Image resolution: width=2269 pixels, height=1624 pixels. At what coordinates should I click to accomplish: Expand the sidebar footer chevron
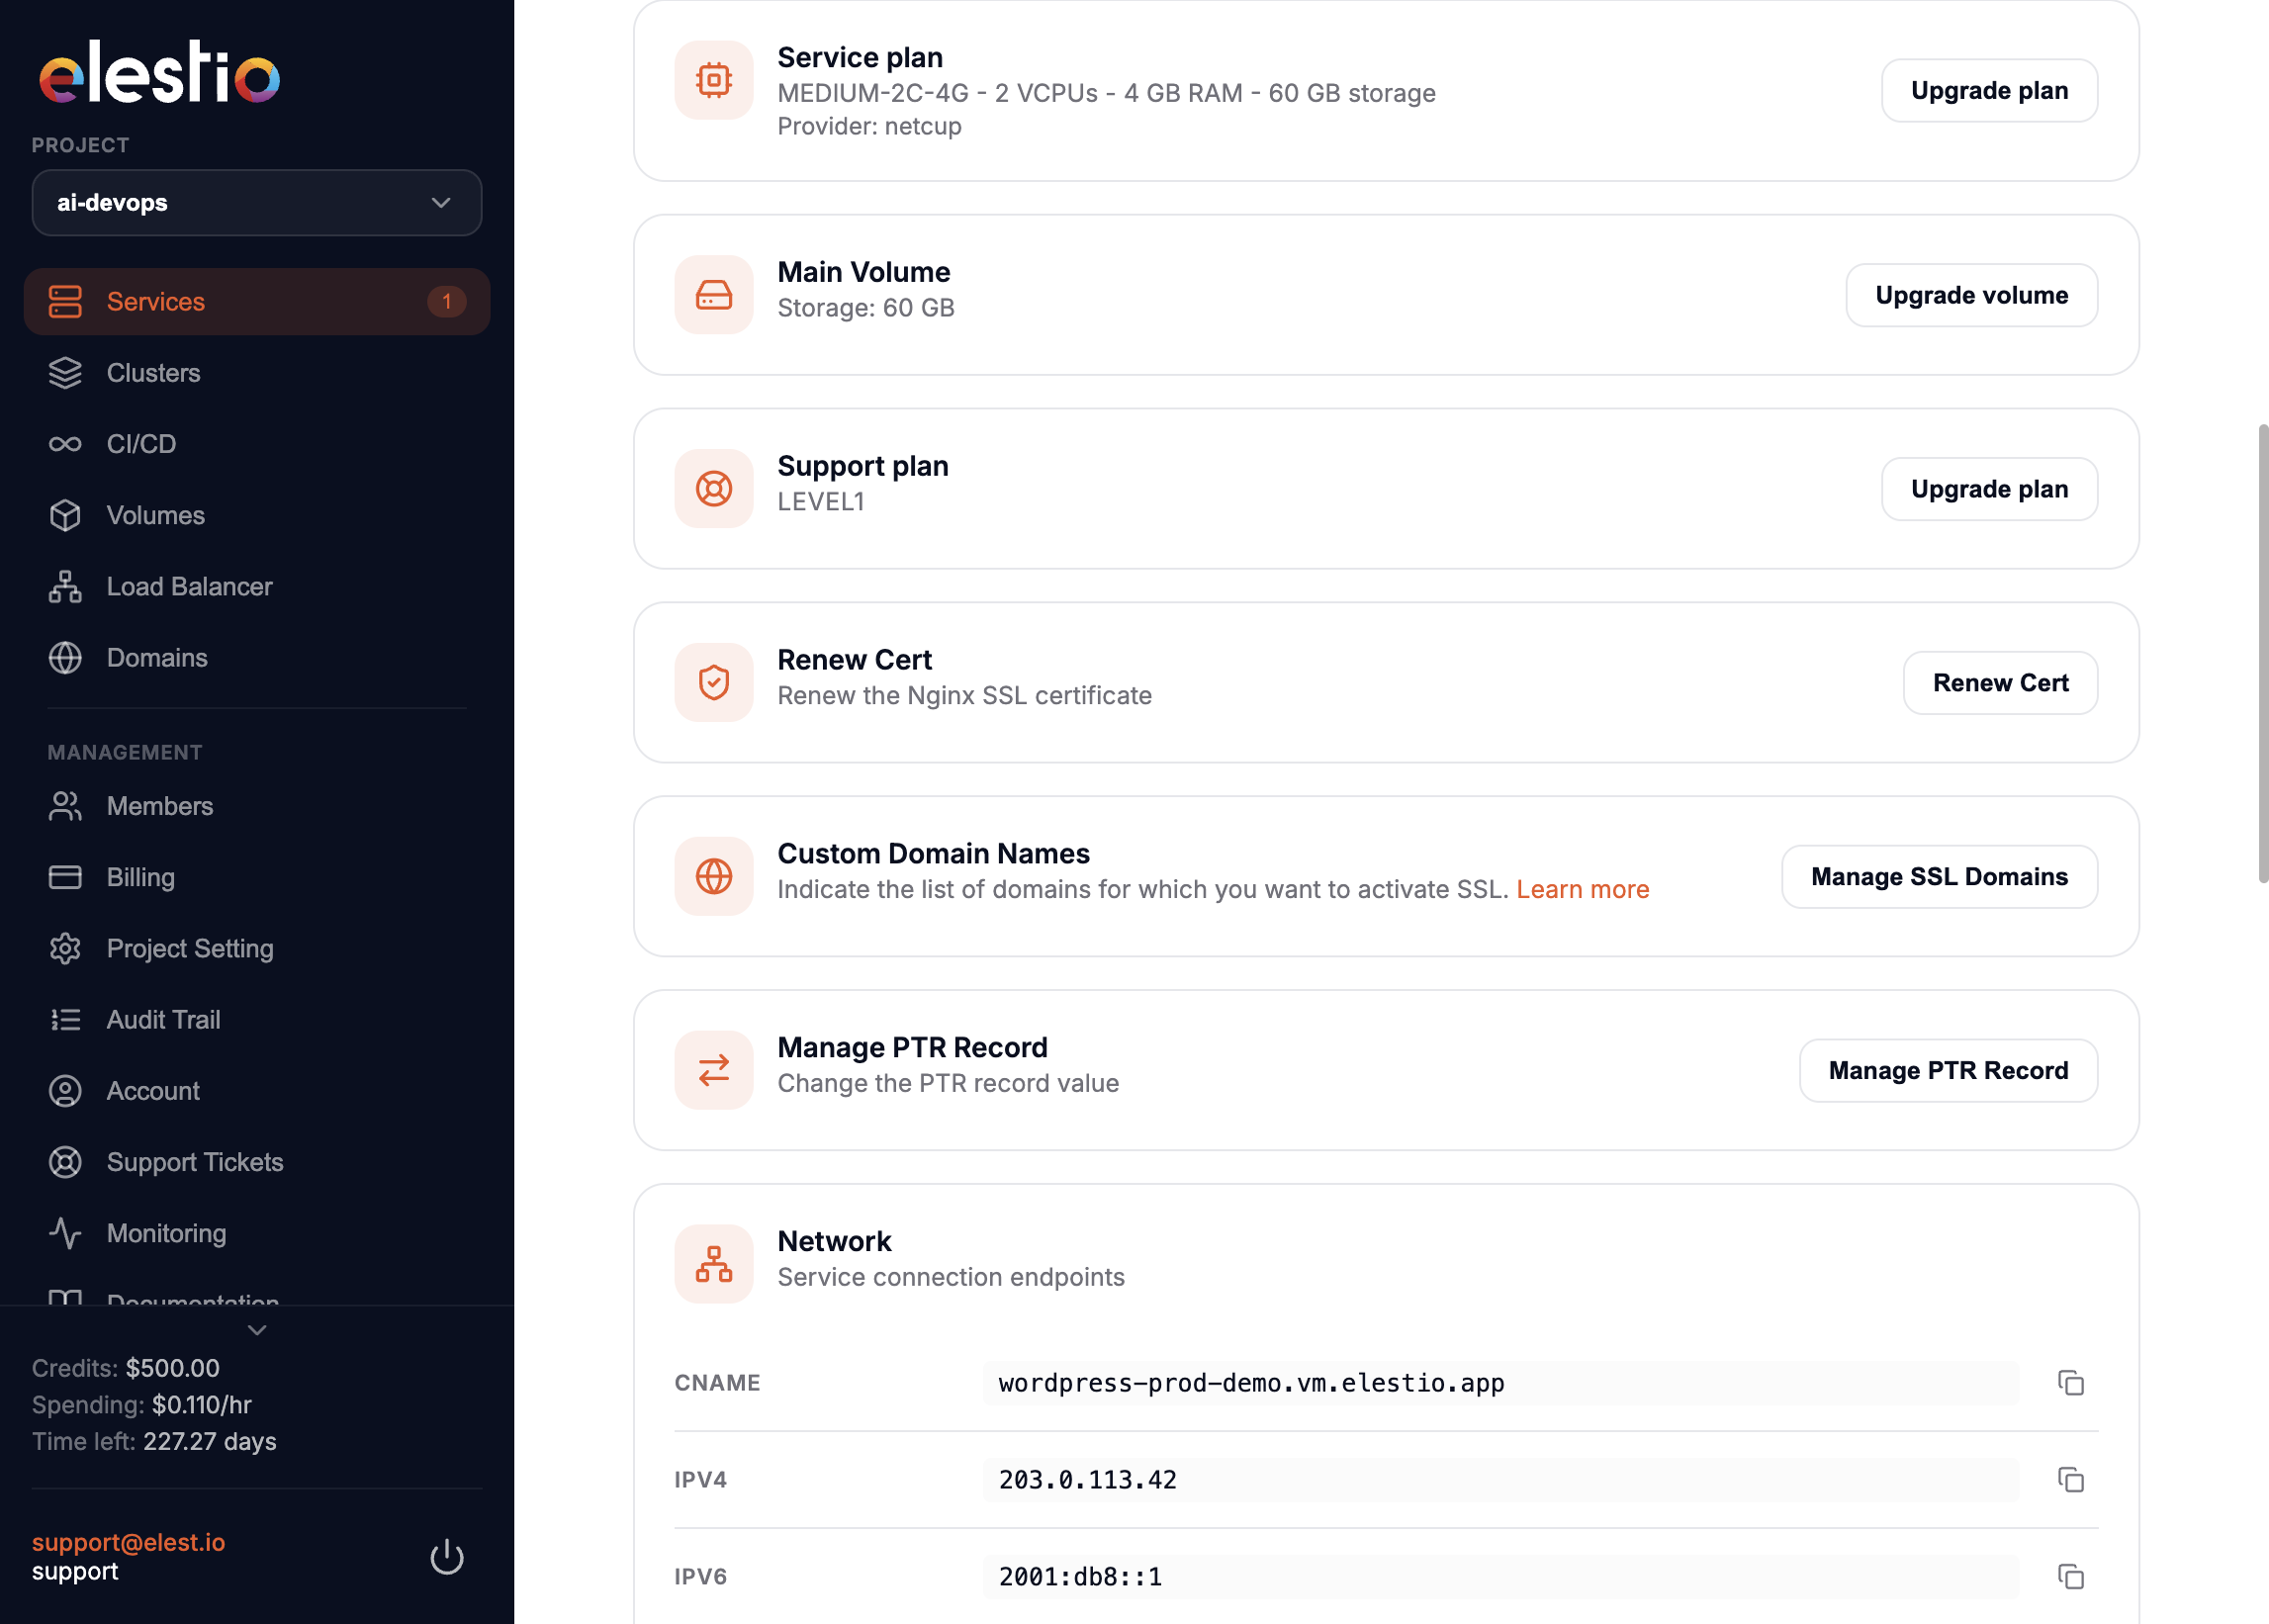257,1330
